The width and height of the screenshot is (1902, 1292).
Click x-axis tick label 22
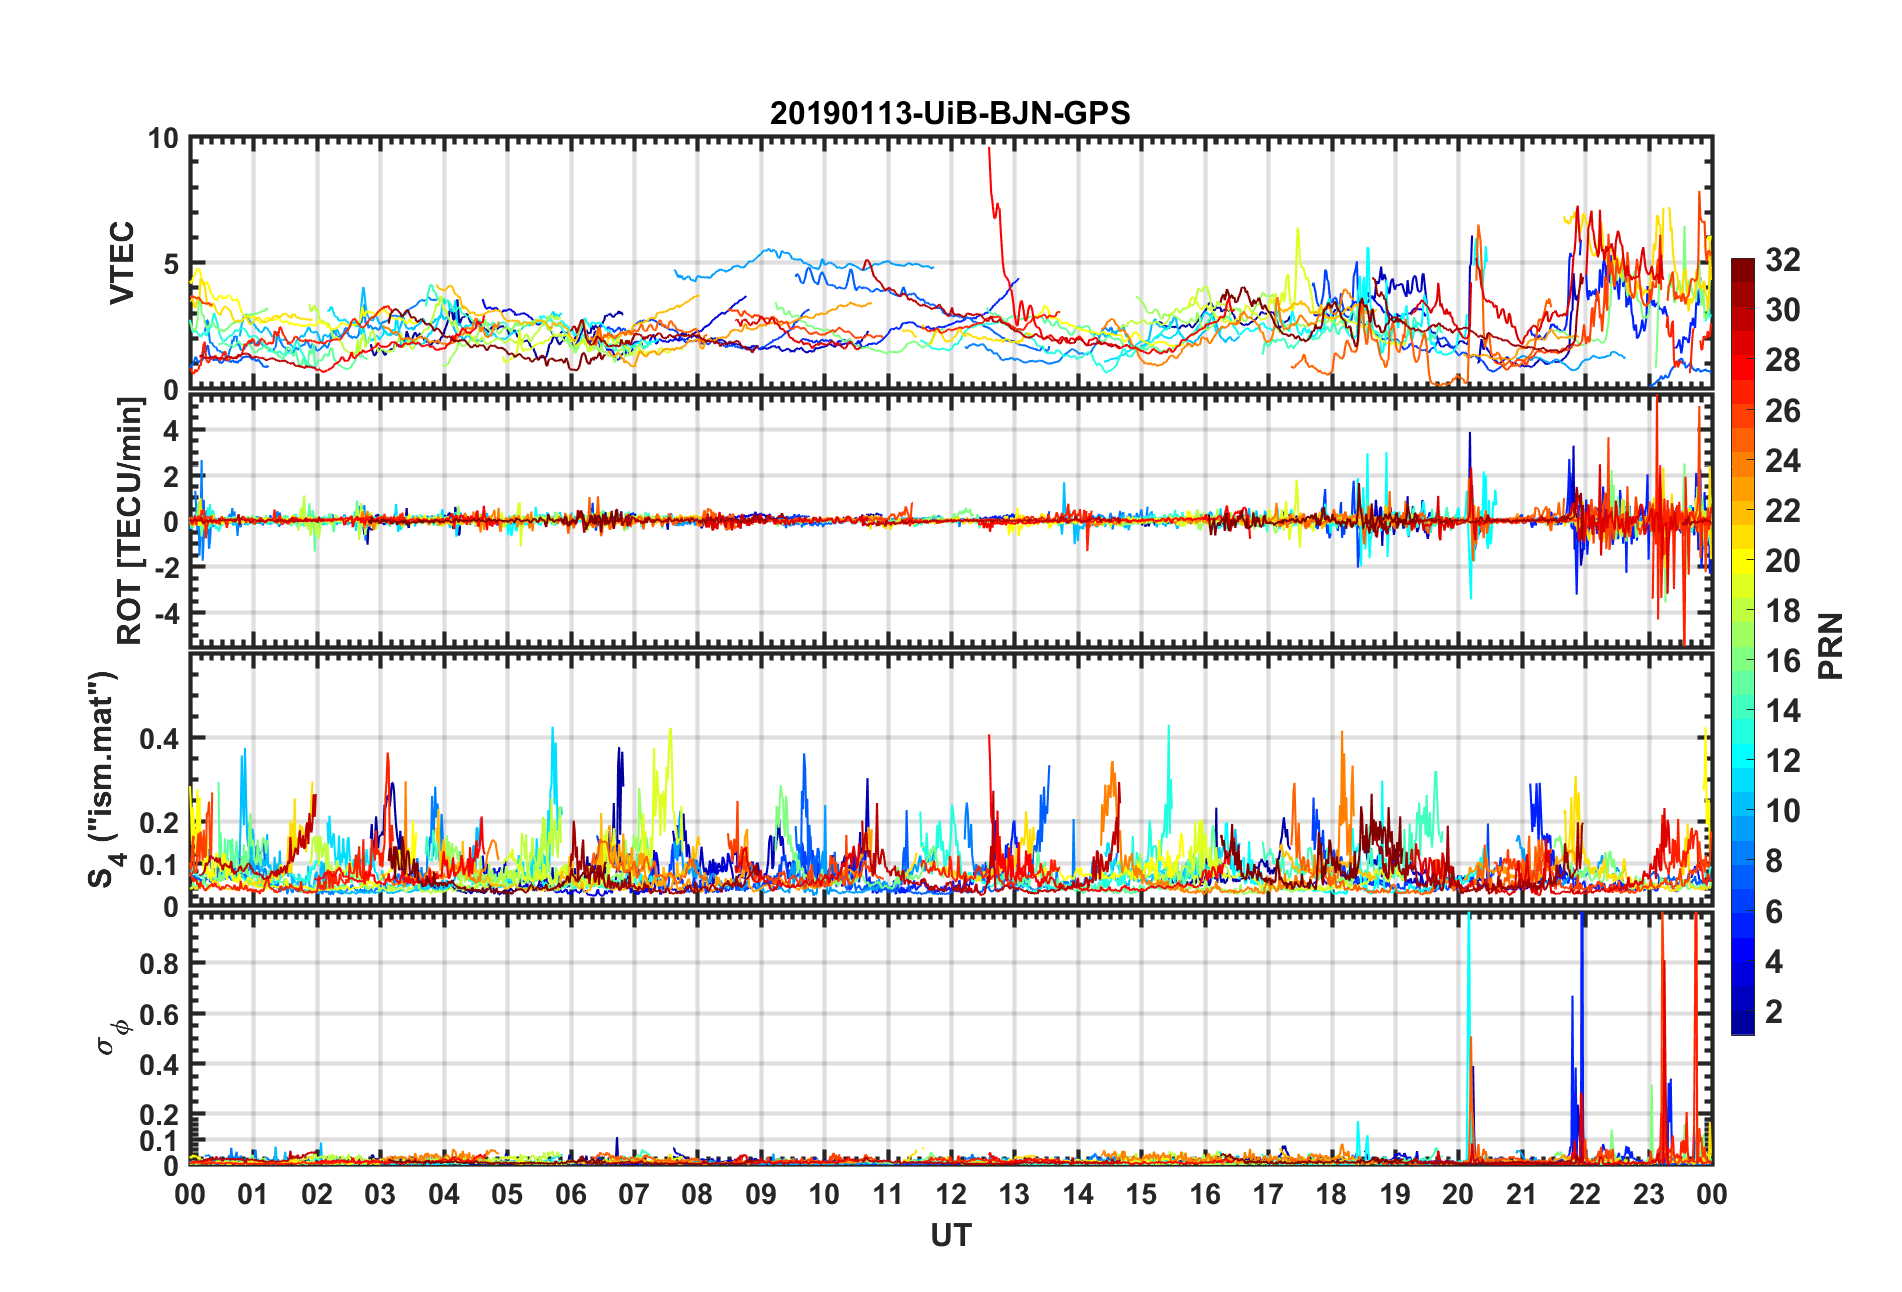[1585, 1194]
